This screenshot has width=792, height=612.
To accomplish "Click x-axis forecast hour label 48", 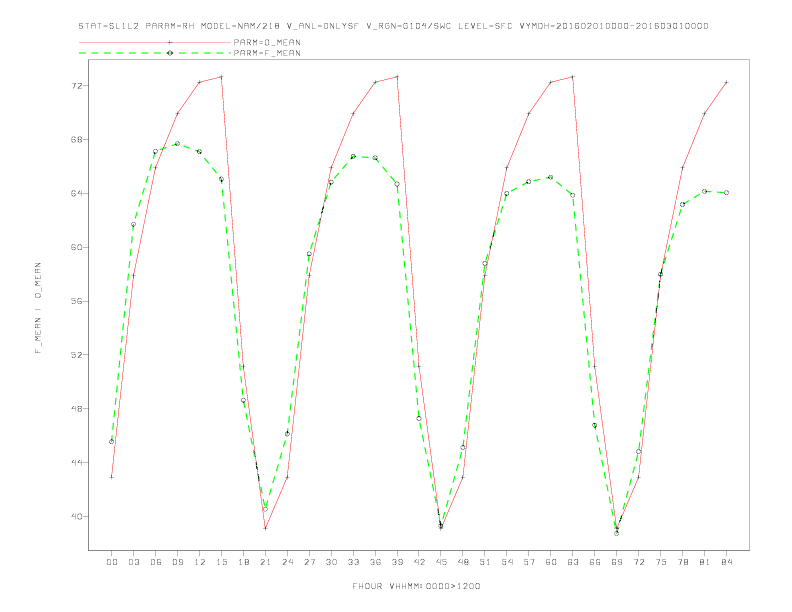I will [463, 562].
